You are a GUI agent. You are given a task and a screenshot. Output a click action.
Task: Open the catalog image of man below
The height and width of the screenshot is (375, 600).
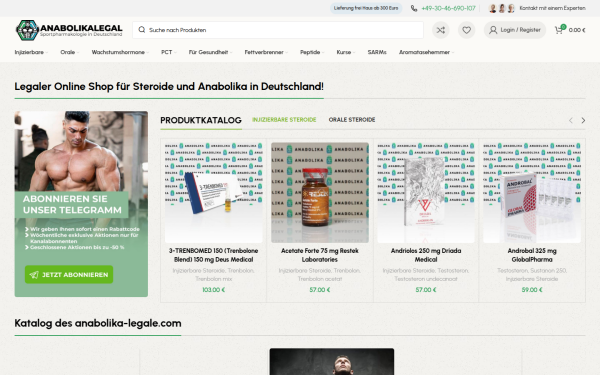[332, 362]
